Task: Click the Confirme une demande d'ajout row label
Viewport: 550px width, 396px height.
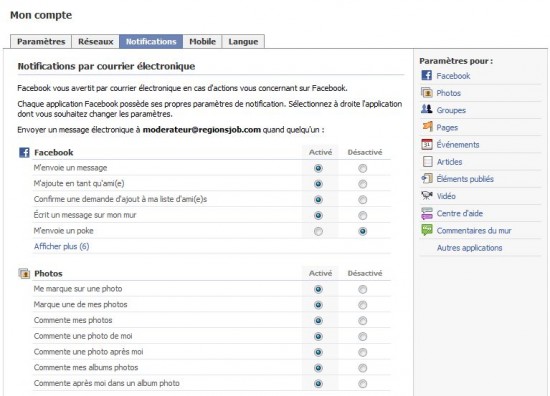Action: click(x=120, y=199)
